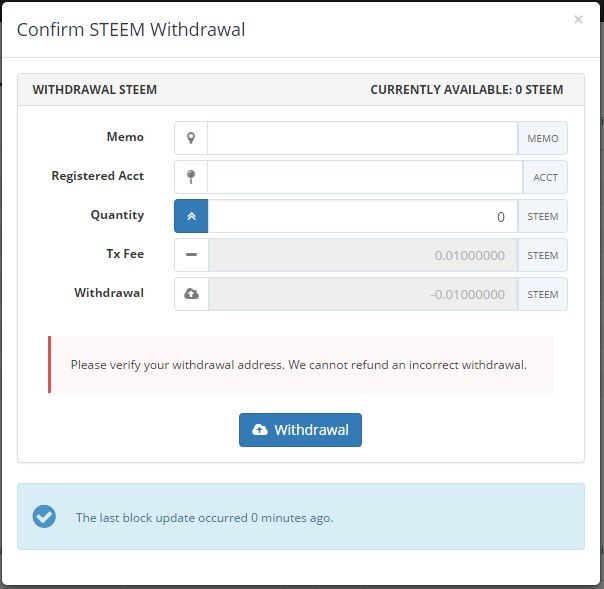Viewport: 604px width, 589px height.
Task: Click the Currently Available 0 STEEM text
Action: [x=466, y=90]
